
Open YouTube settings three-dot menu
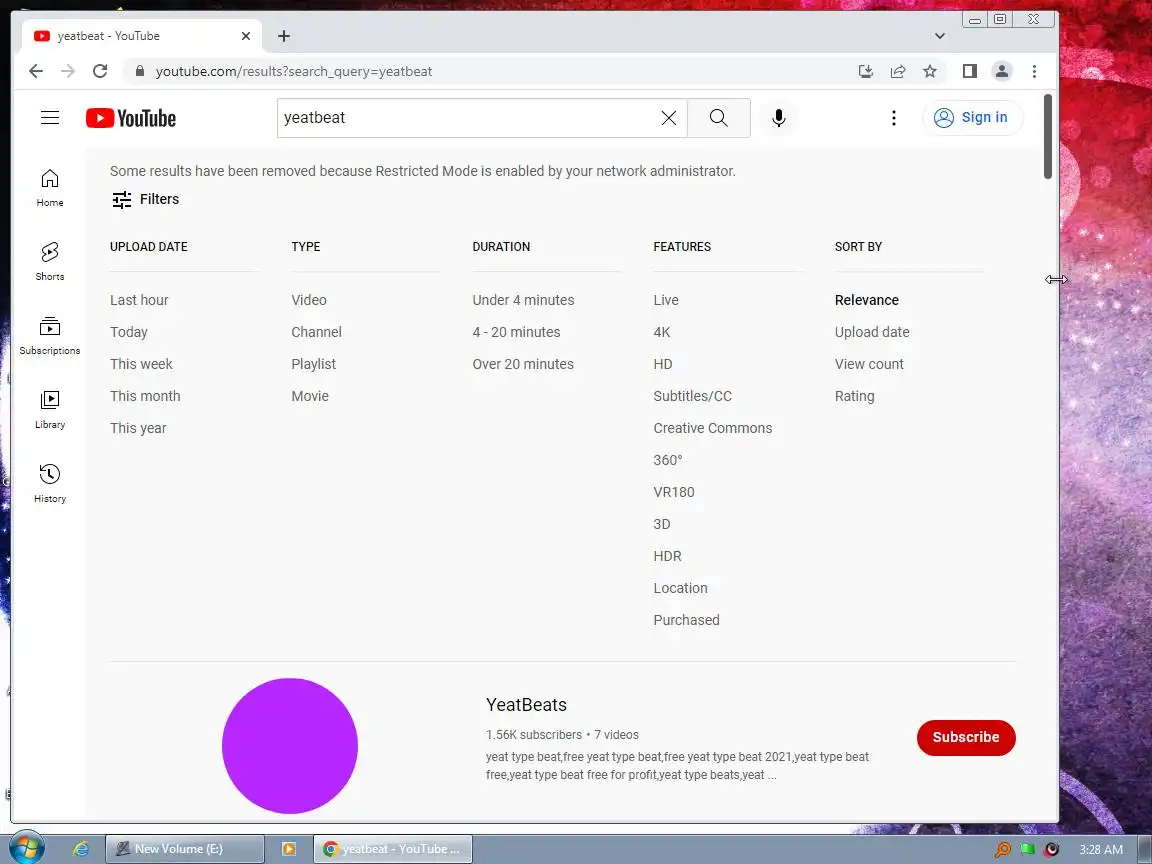tap(893, 118)
